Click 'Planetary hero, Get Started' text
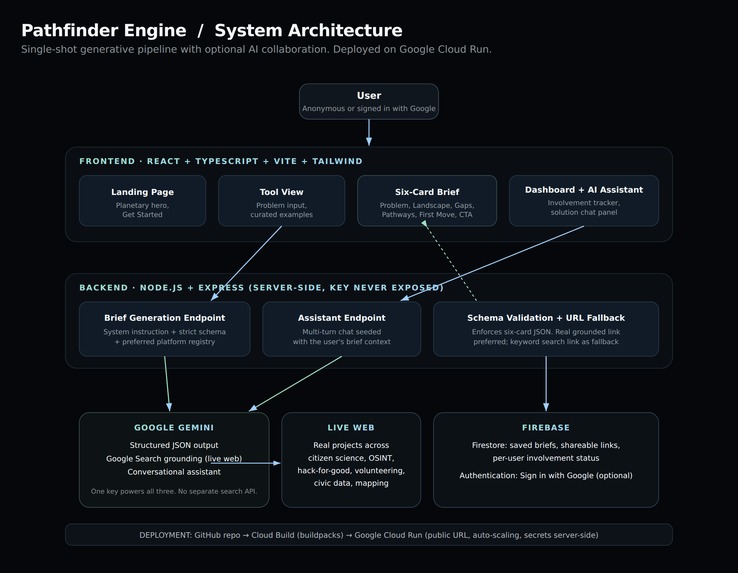 click(x=142, y=210)
